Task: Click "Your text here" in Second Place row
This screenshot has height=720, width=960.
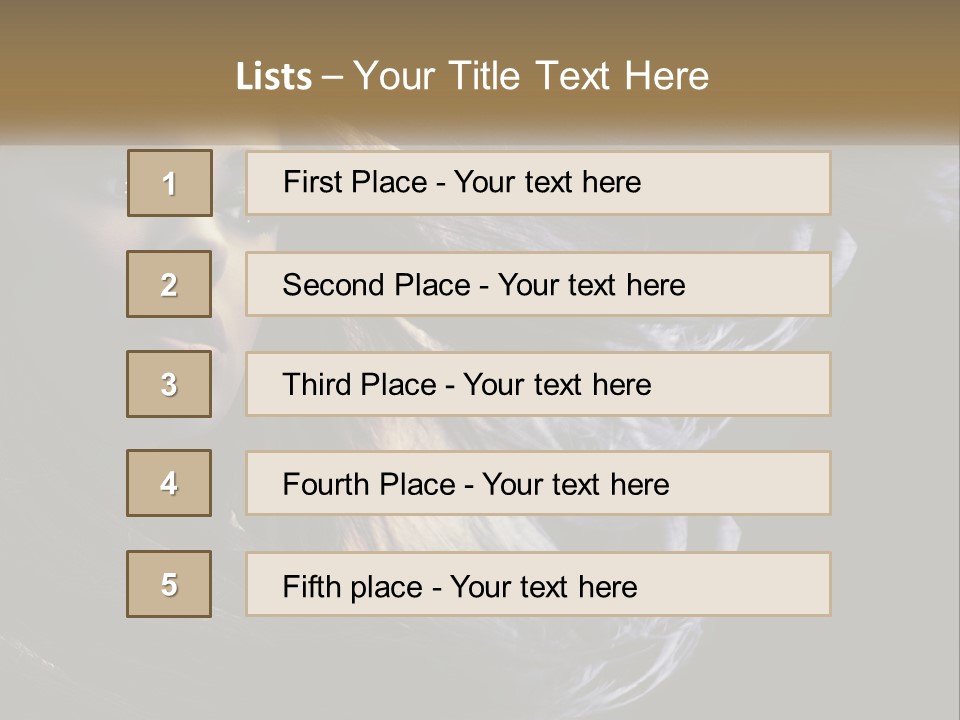Action: (591, 285)
